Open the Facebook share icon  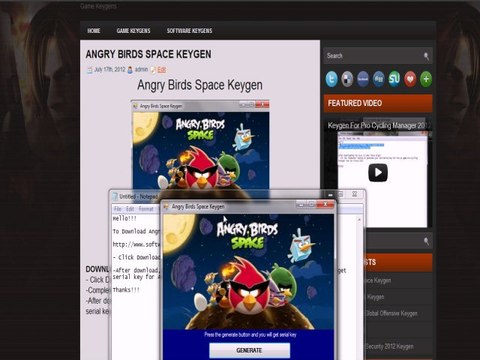[363, 79]
